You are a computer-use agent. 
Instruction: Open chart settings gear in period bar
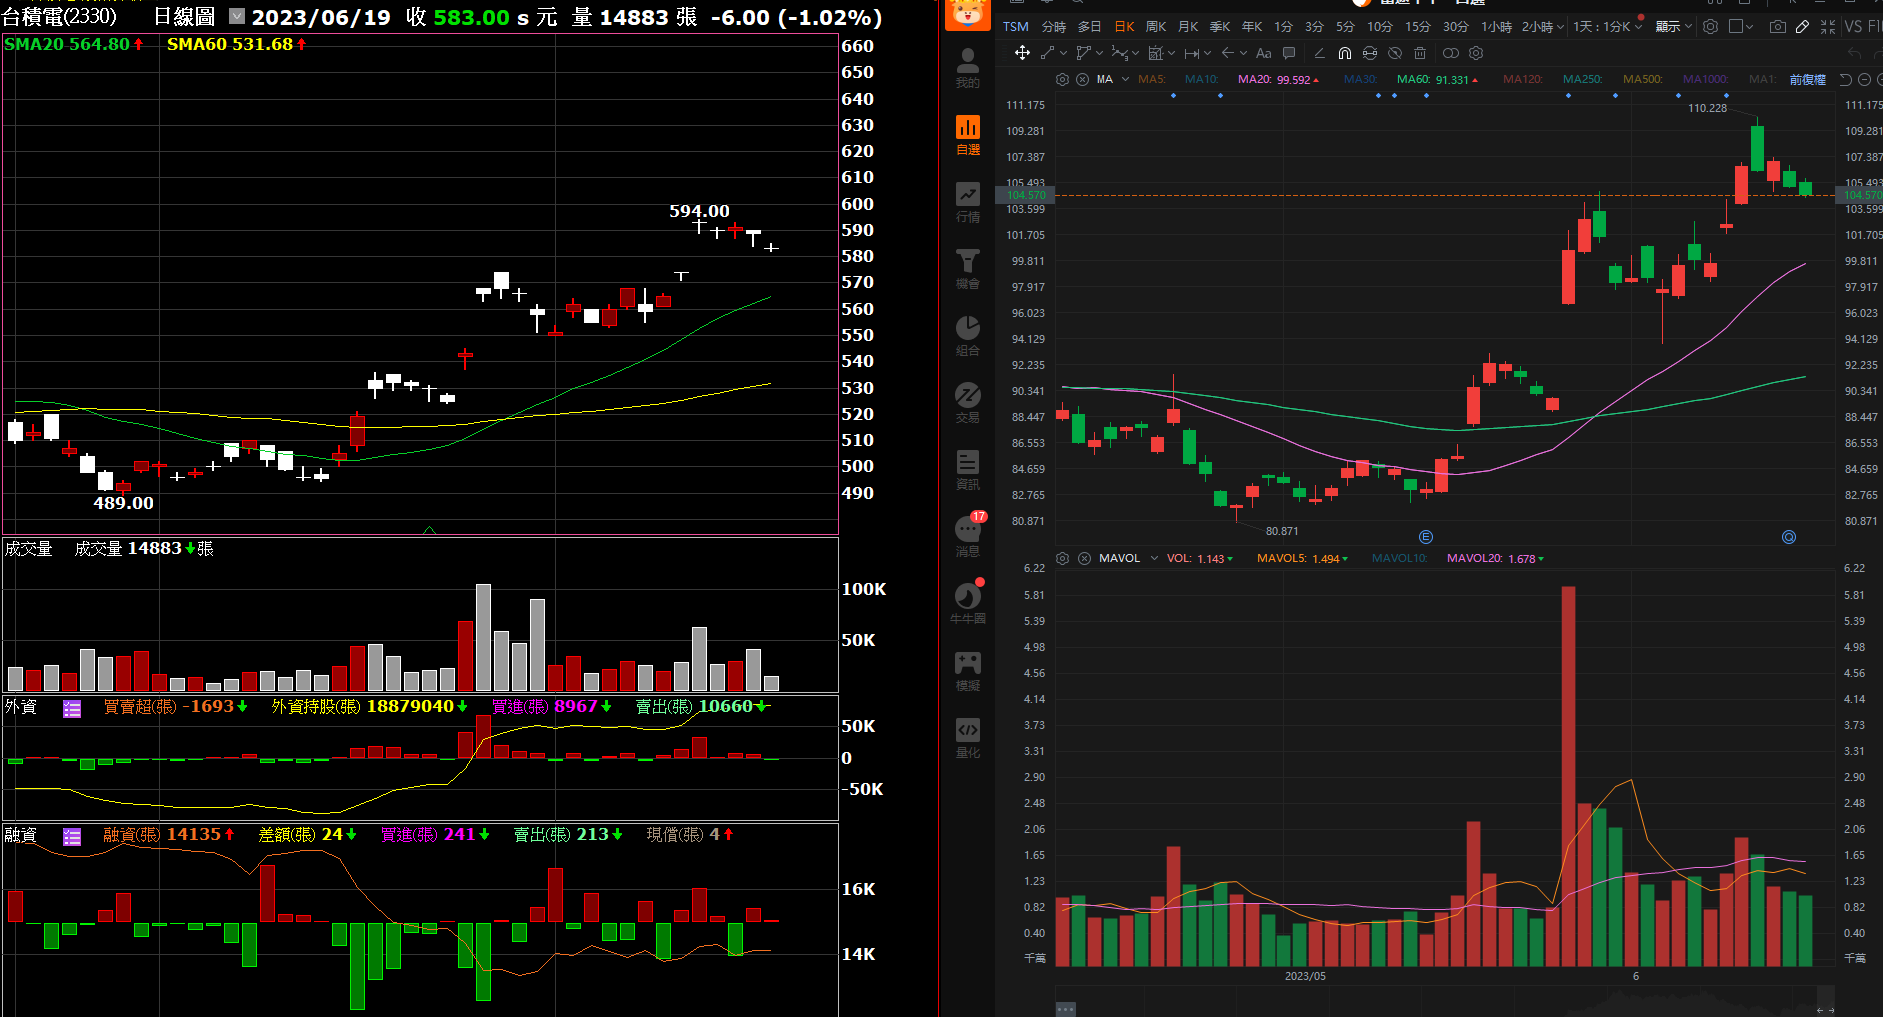pos(1711,27)
